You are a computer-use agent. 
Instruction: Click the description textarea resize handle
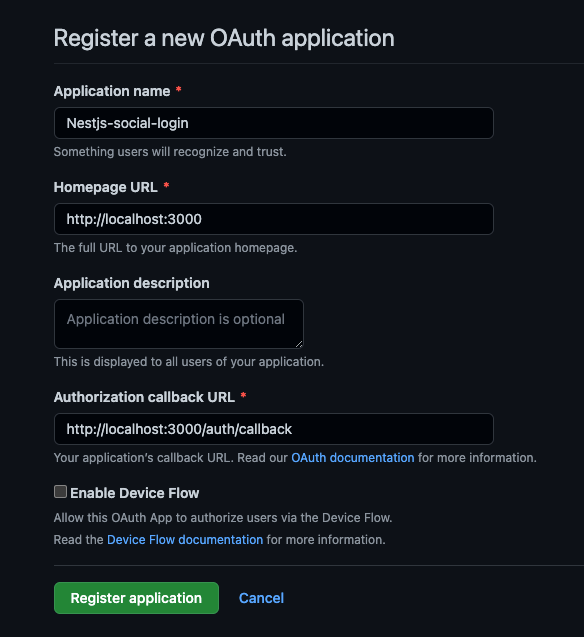pos(299,344)
